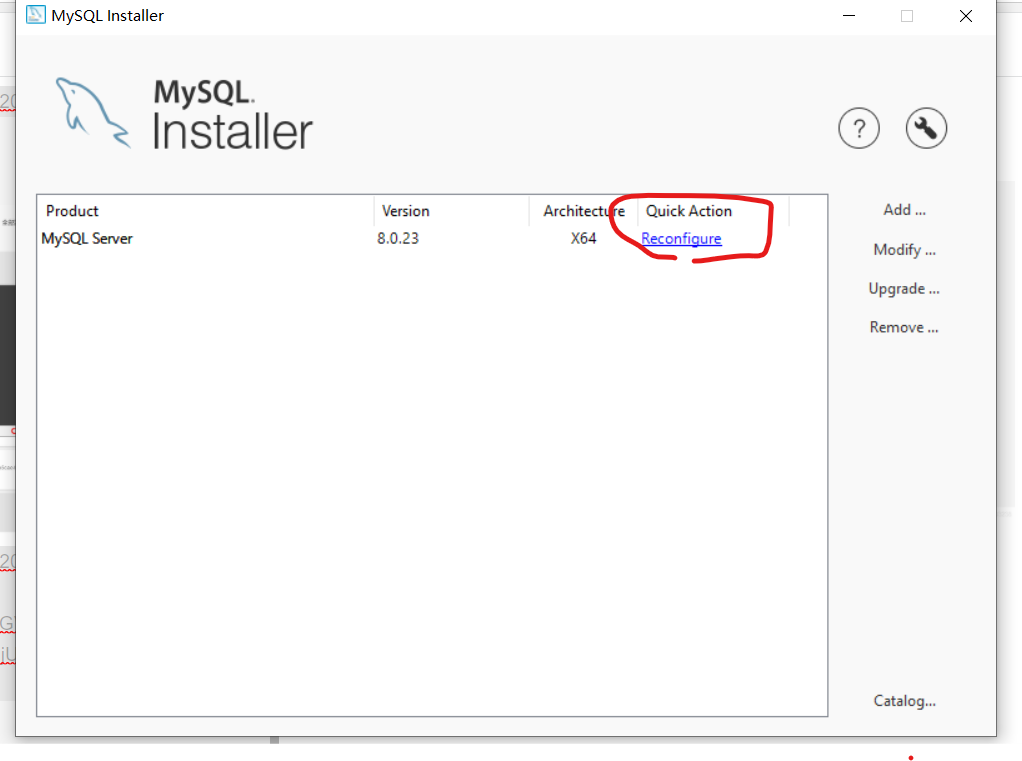
Task: Click the Modify ... button
Action: pos(904,250)
